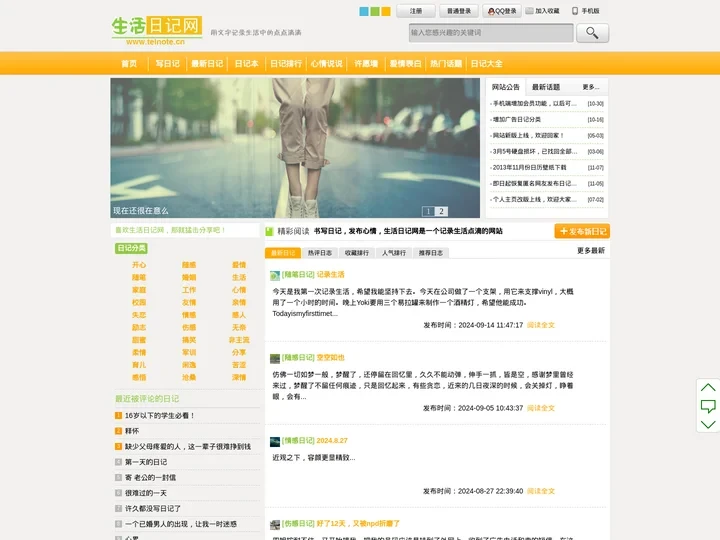
Task: Click the down-arrow go-to-bottom icon
Action: [708, 424]
